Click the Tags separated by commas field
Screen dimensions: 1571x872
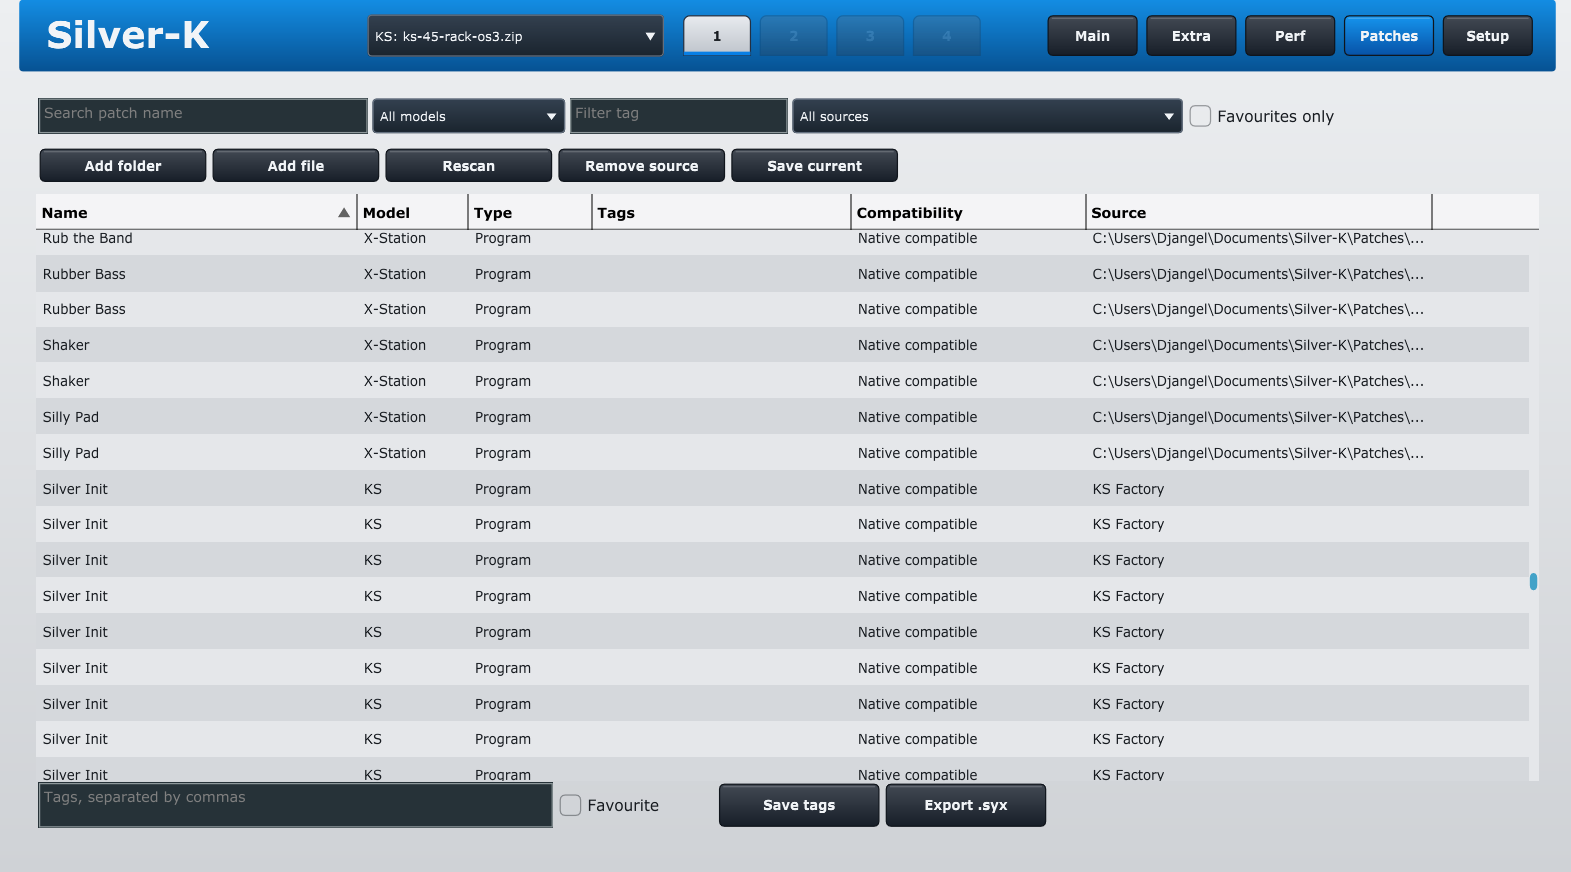(295, 805)
